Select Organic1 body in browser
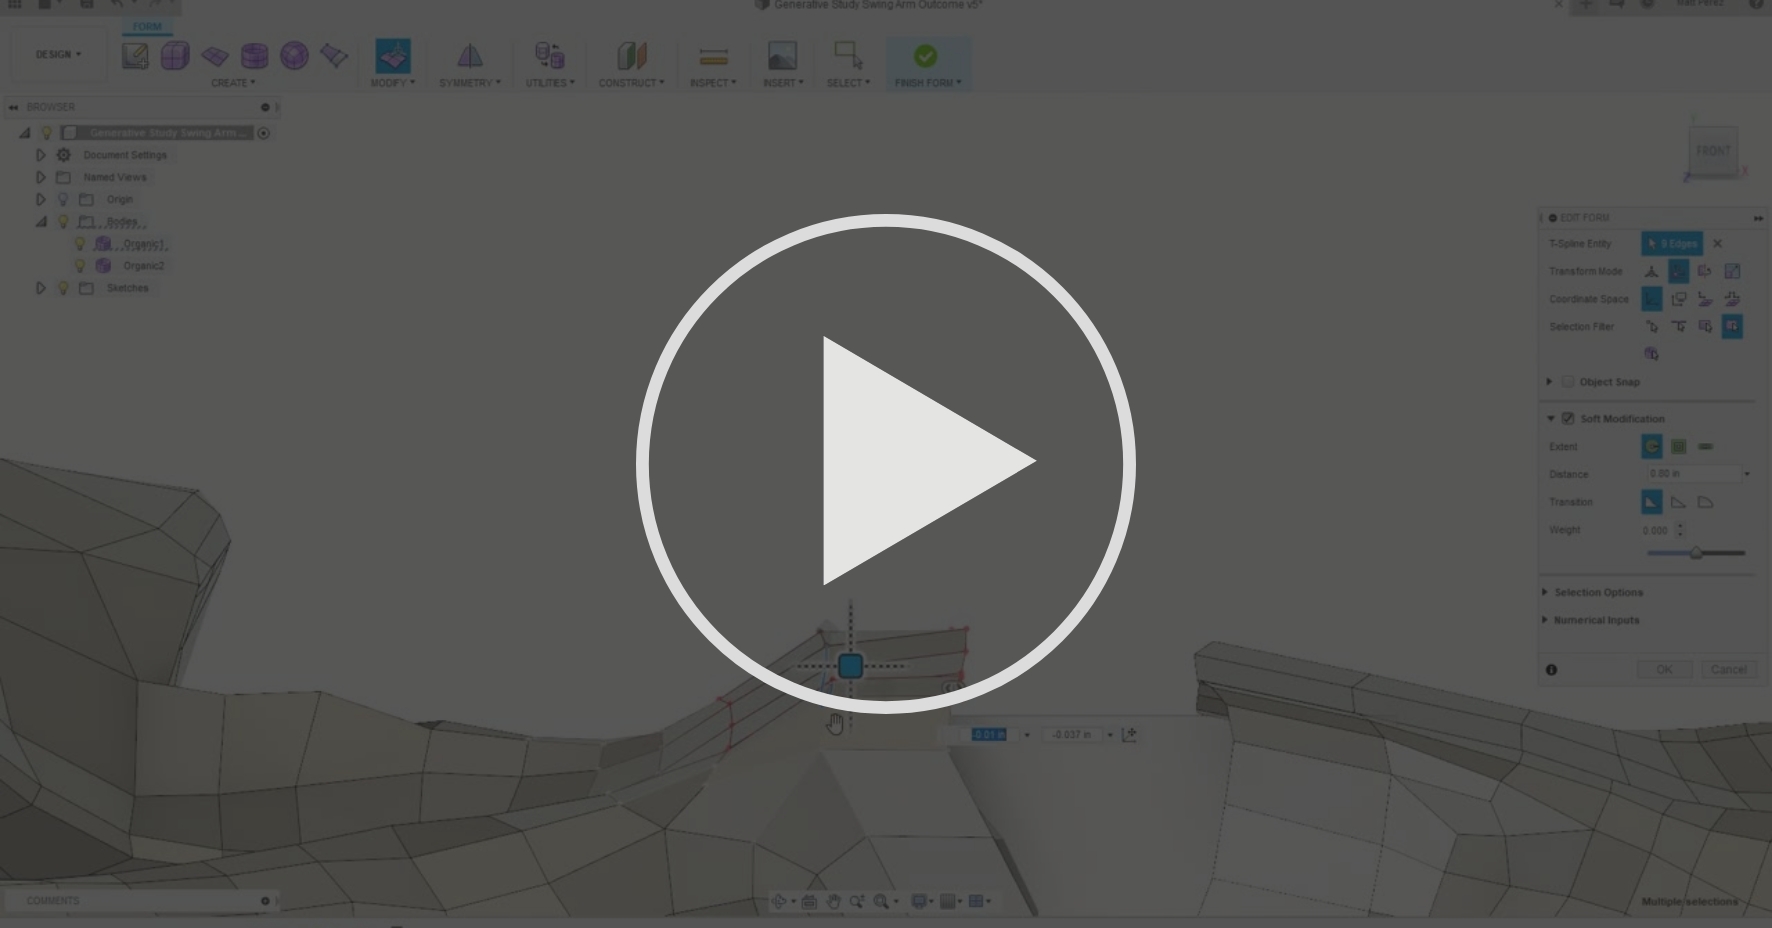 (x=144, y=244)
